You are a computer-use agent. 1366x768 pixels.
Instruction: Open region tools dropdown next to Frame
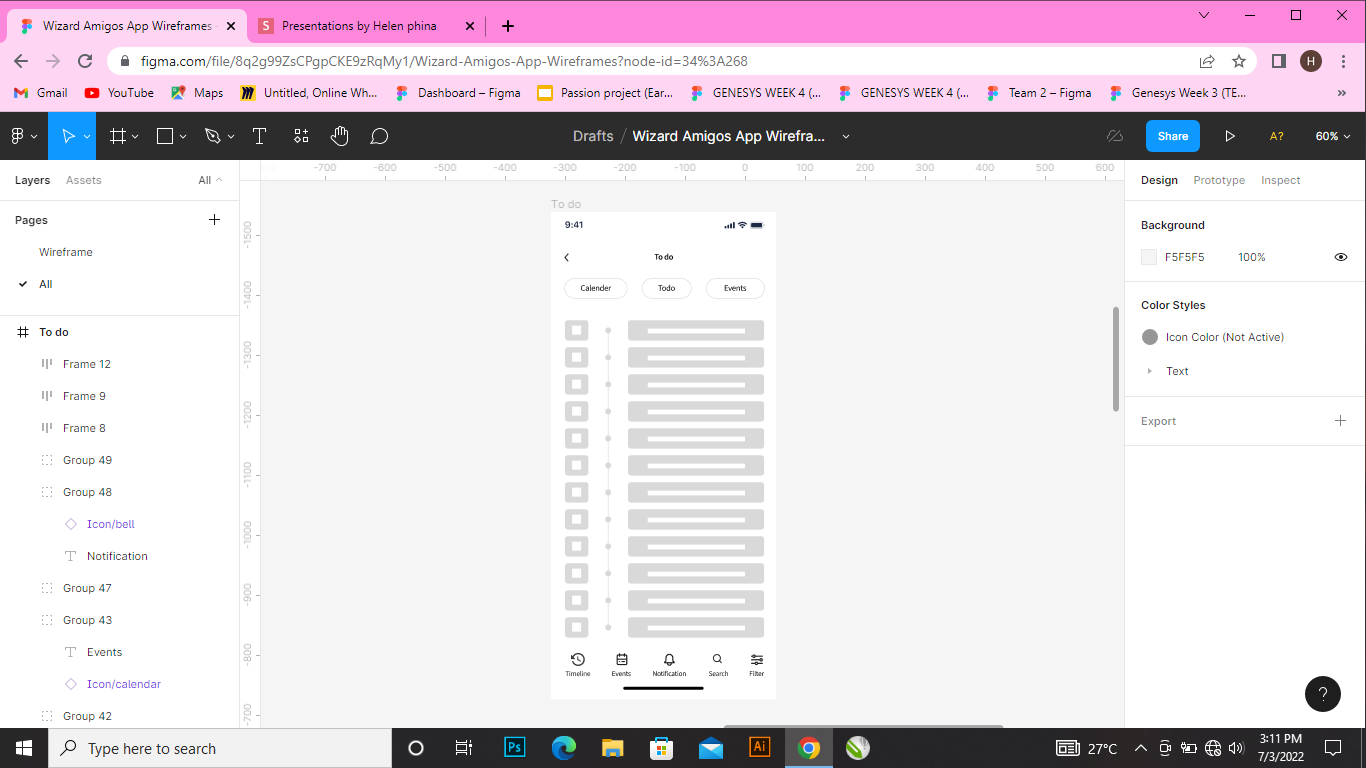[135, 136]
